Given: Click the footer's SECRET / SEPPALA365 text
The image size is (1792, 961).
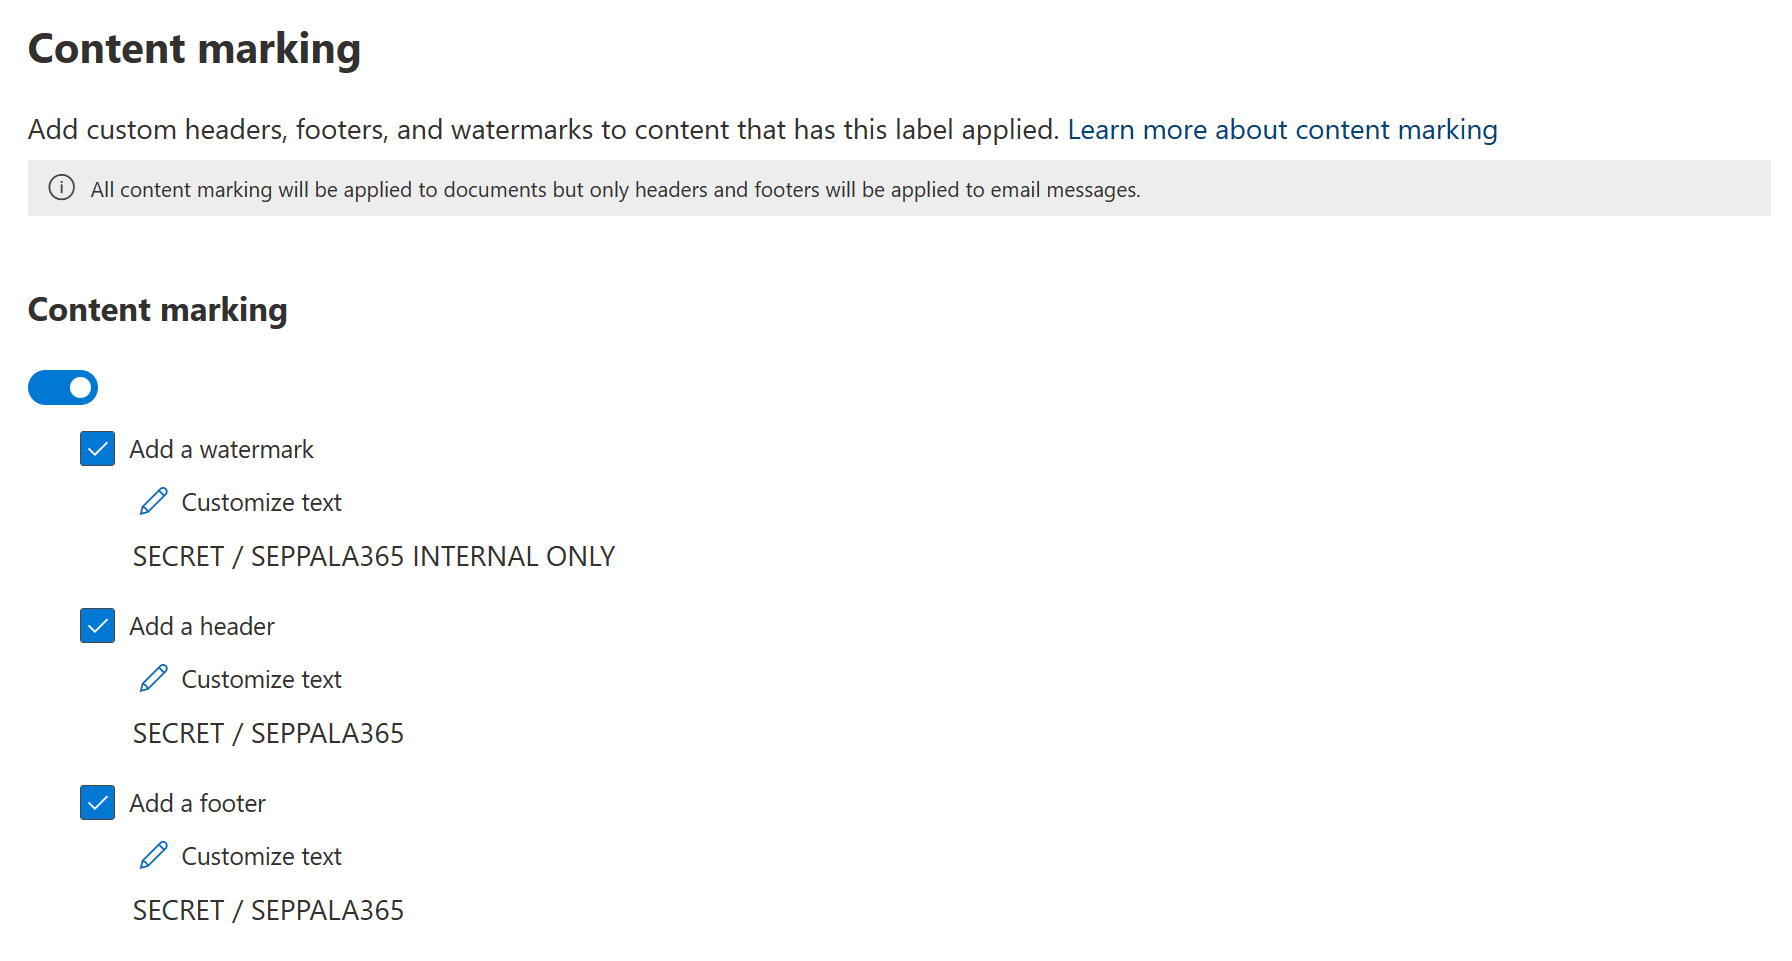Looking at the screenshot, I should [x=268, y=911].
